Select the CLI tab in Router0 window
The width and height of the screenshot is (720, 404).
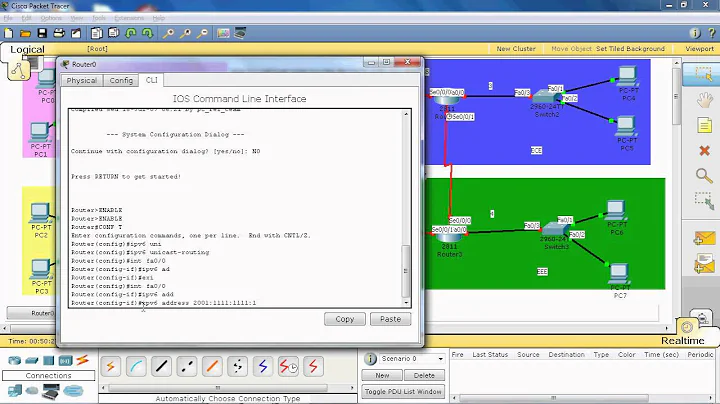[152, 80]
